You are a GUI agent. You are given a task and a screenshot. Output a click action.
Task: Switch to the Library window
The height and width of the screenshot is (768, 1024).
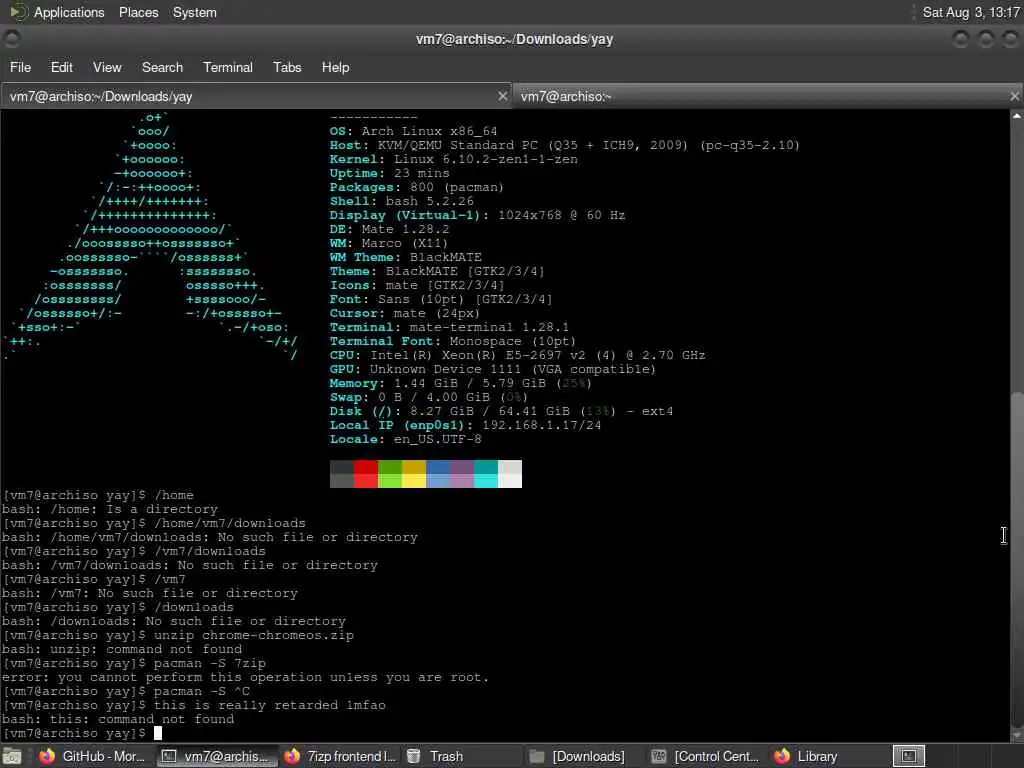829,756
